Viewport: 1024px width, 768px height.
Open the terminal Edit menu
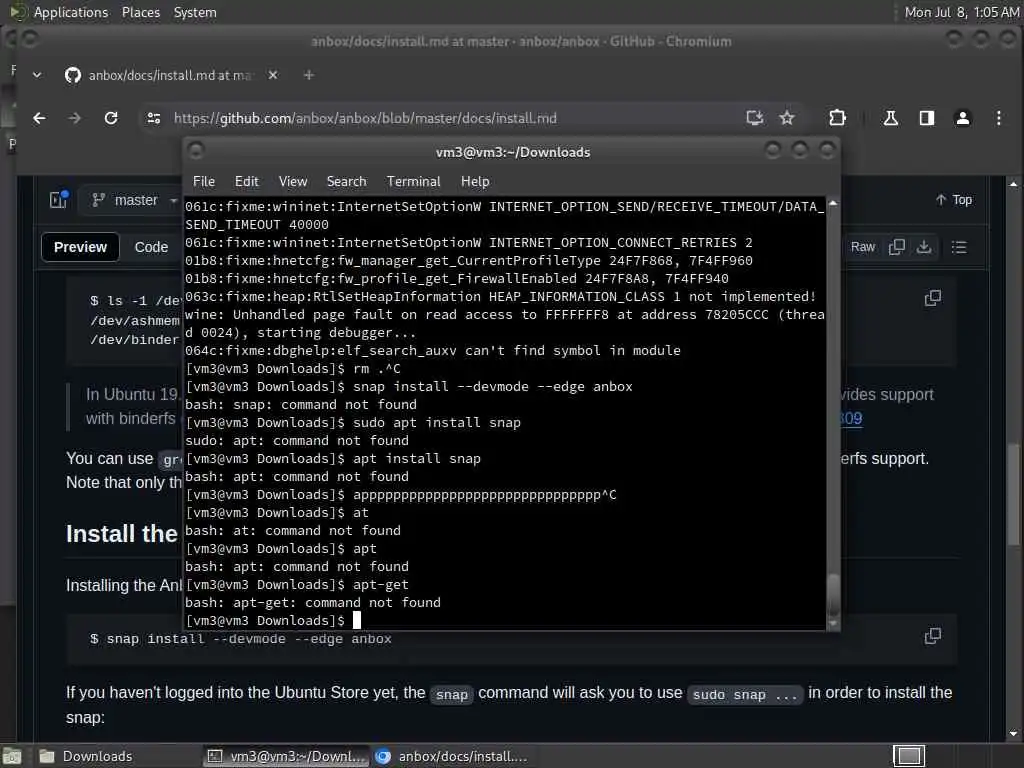point(247,182)
